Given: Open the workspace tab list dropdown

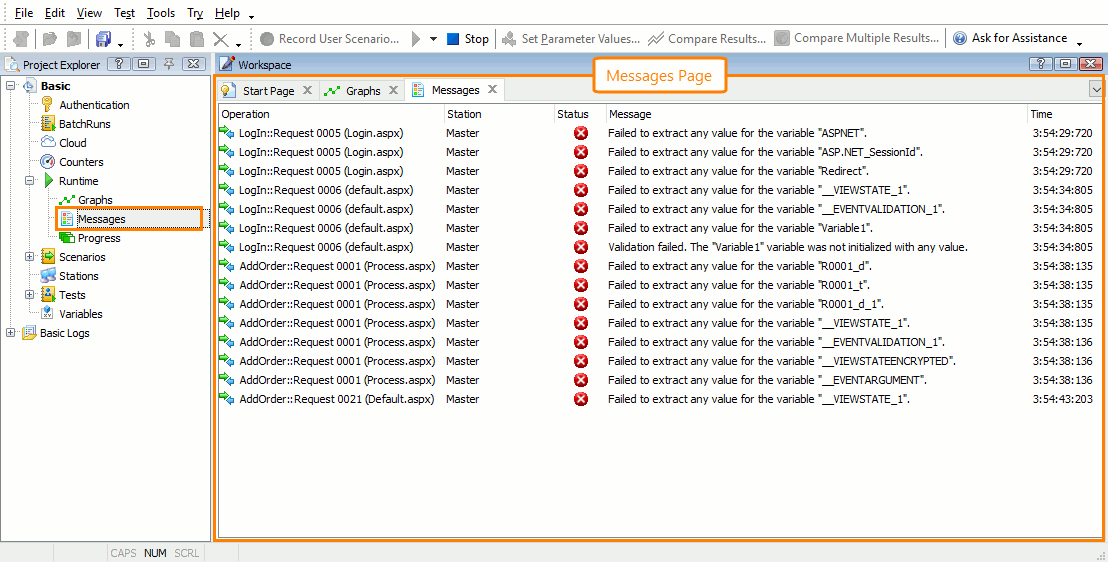Looking at the screenshot, I should 1096,90.
